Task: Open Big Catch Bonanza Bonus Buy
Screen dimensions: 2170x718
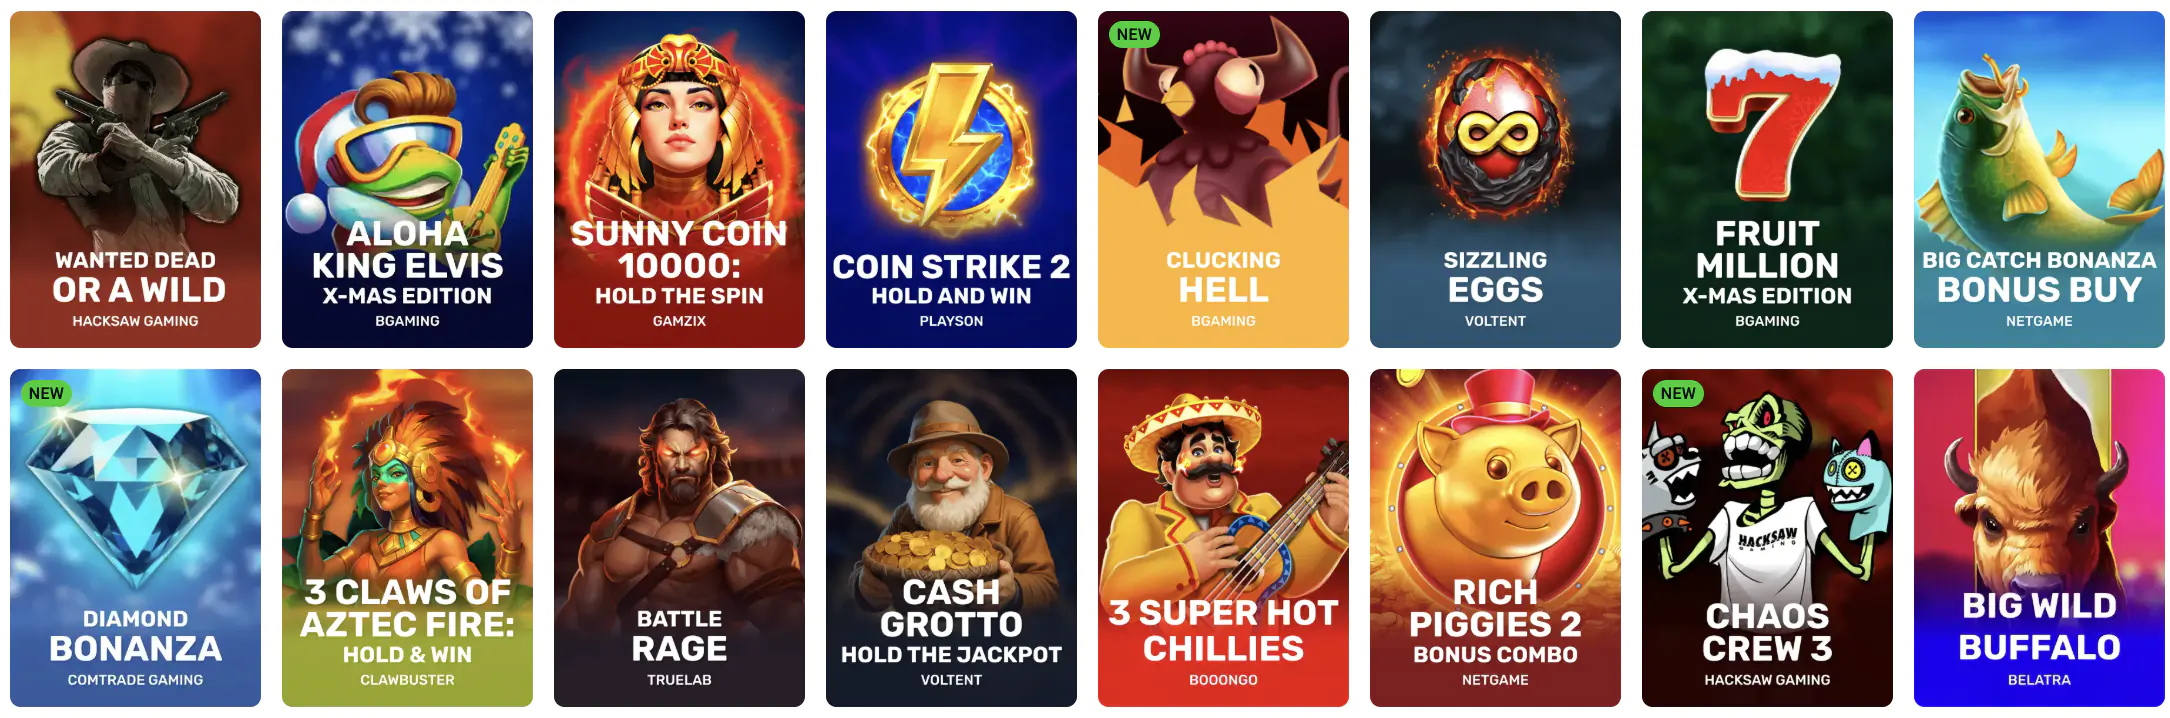Action: point(2039,180)
